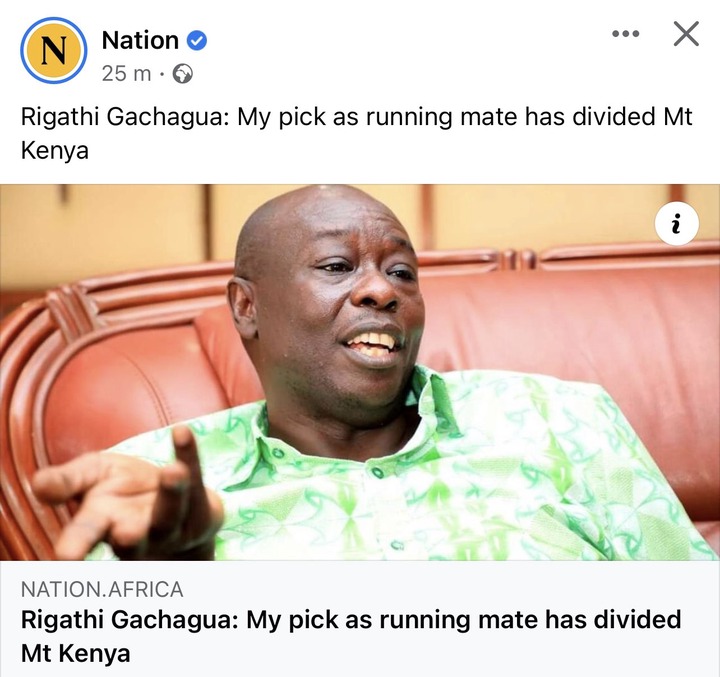The image size is (720, 677).
Task: Hide this post with the X button
Action: pyautogui.click(x=686, y=34)
